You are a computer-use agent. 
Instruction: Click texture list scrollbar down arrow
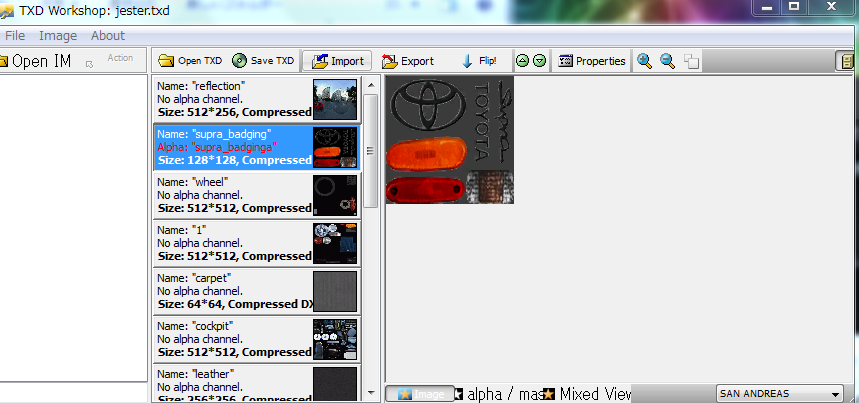click(371, 393)
